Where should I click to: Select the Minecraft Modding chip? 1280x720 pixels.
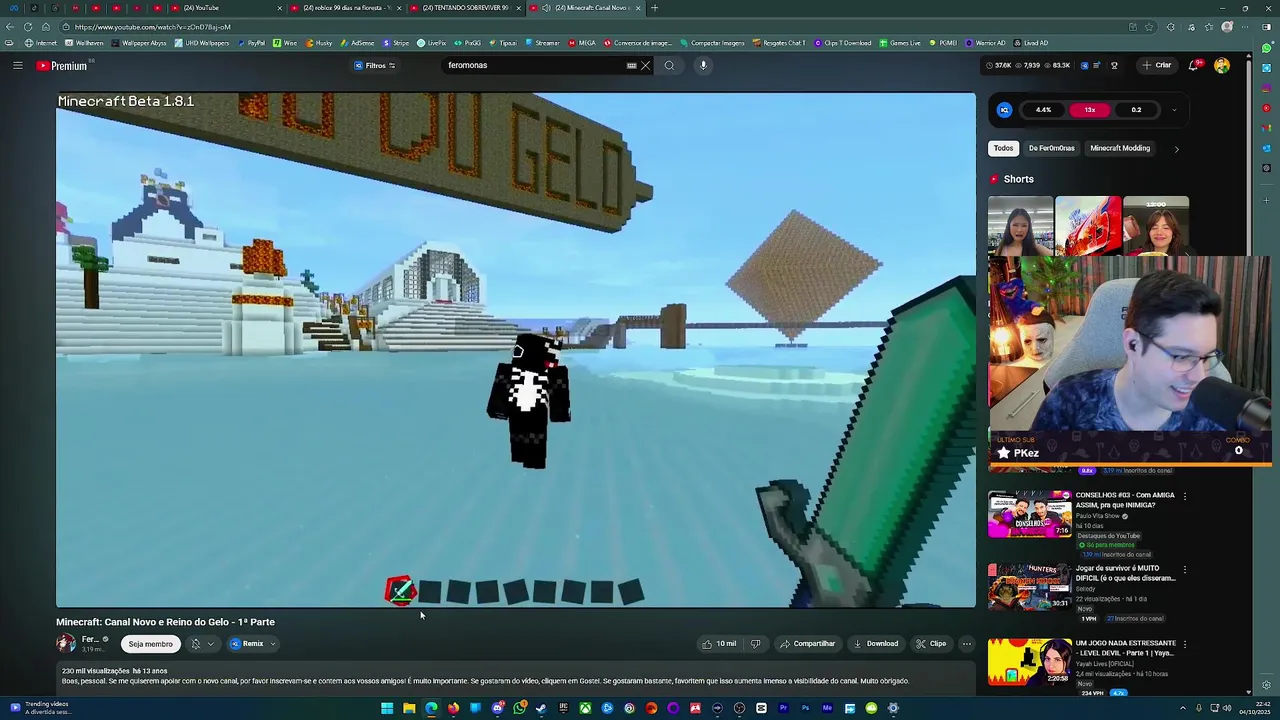(x=1120, y=148)
